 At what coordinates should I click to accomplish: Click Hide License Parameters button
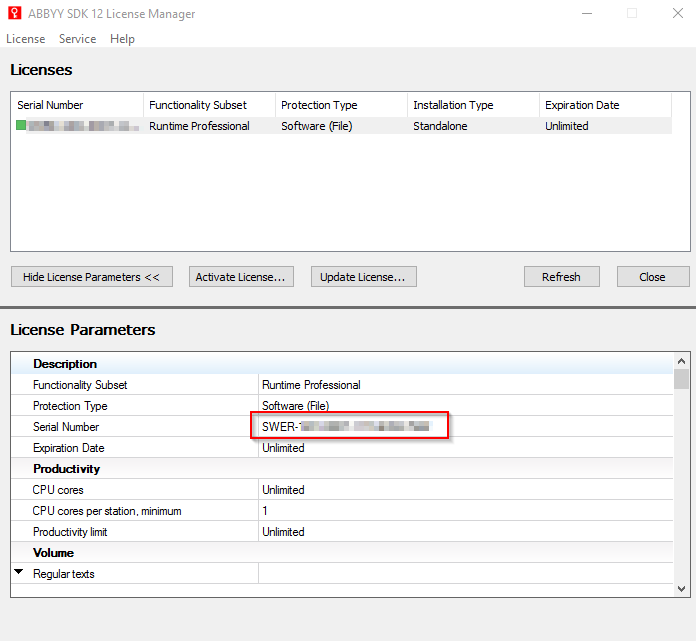[91, 277]
